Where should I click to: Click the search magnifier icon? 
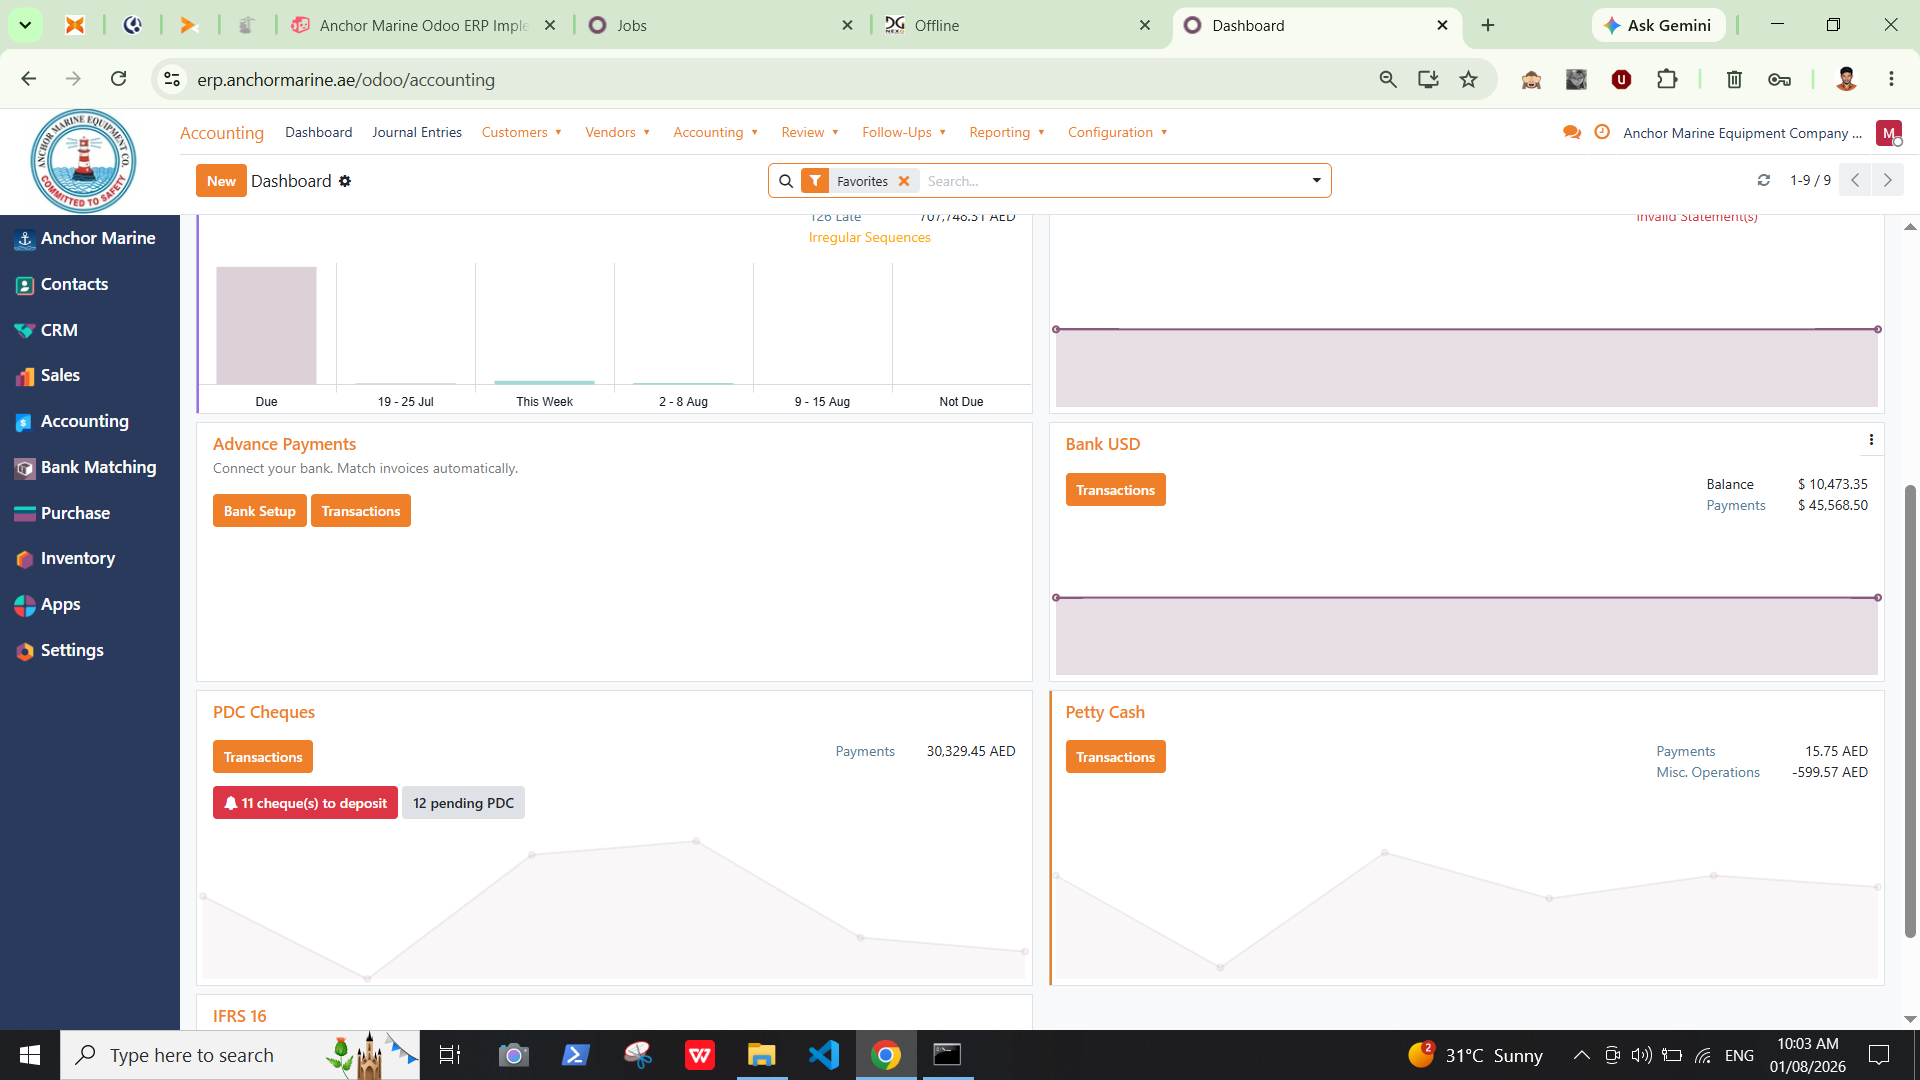tap(786, 181)
